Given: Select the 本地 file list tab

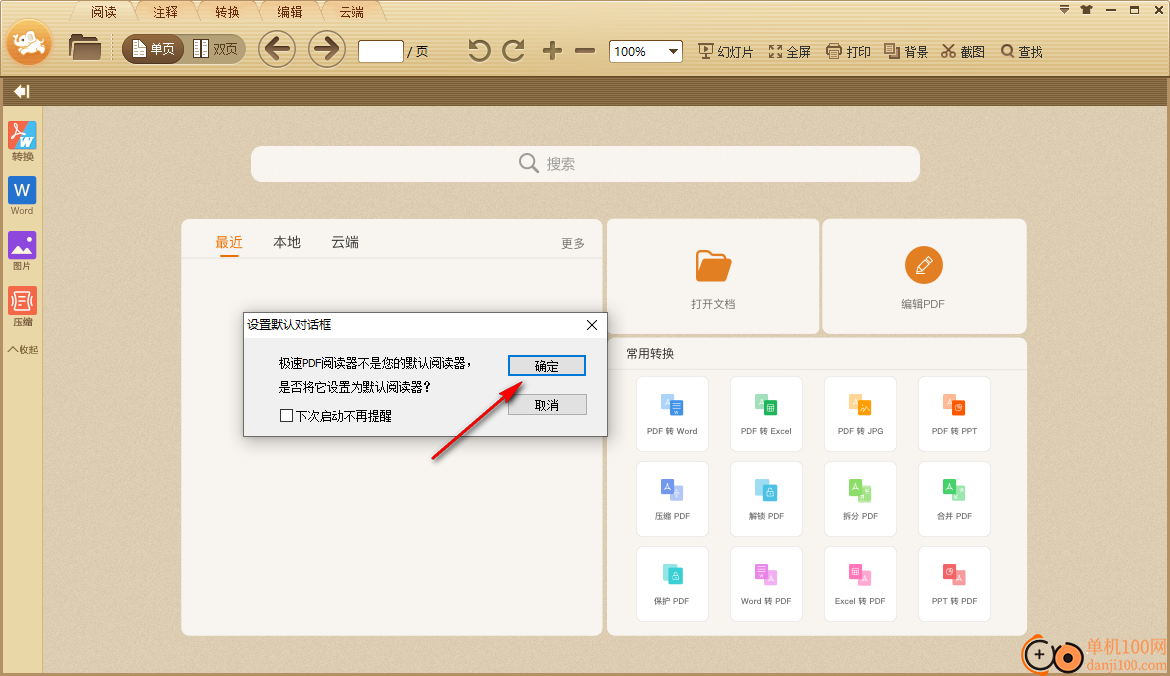Looking at the screenshot, I should pyautogui.click(x=287, y=242).
